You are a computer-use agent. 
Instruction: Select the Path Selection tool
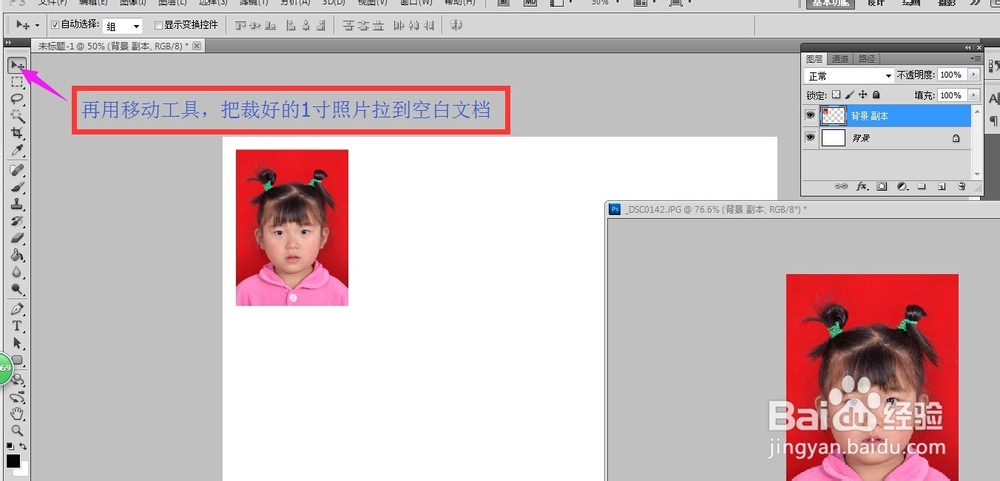[x=17, y=343]
